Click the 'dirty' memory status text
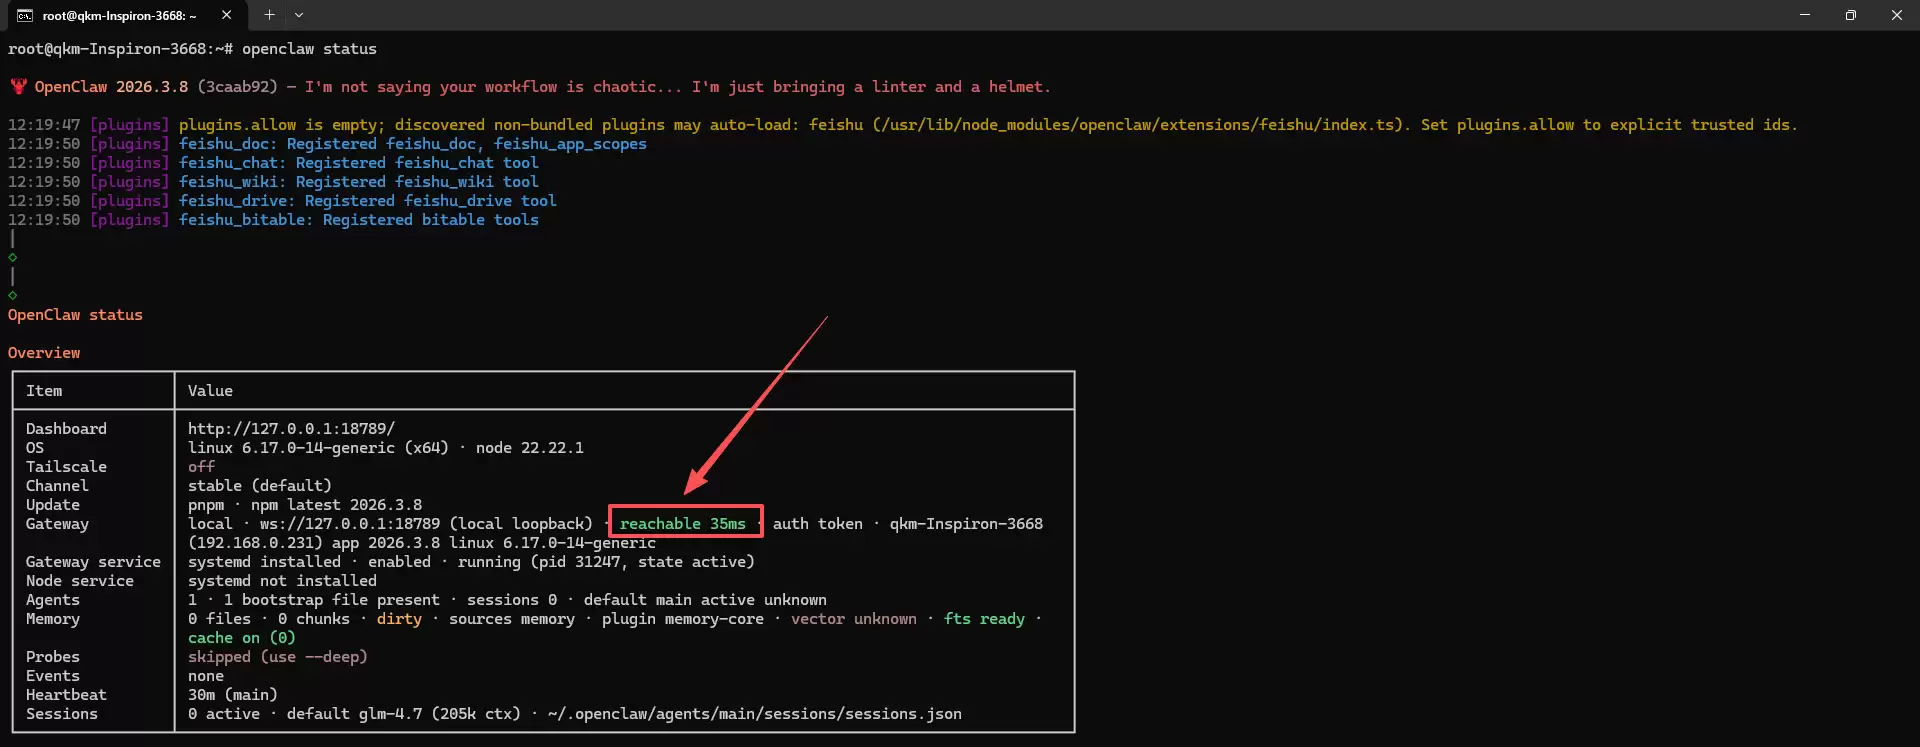This screenshot has height=747, width=1920. 399,619
